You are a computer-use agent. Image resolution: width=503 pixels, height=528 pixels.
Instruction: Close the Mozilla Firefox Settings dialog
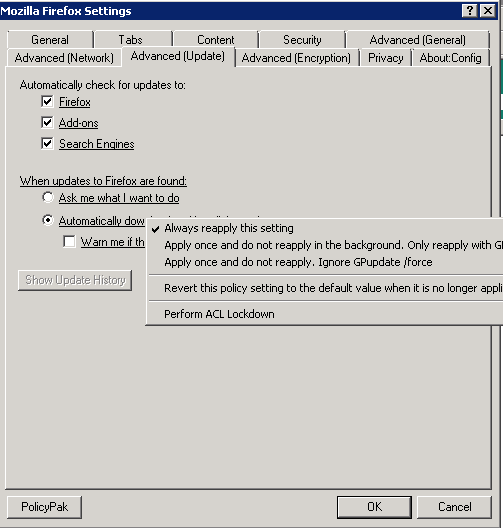pyautogui.click(x=488, y=11)
